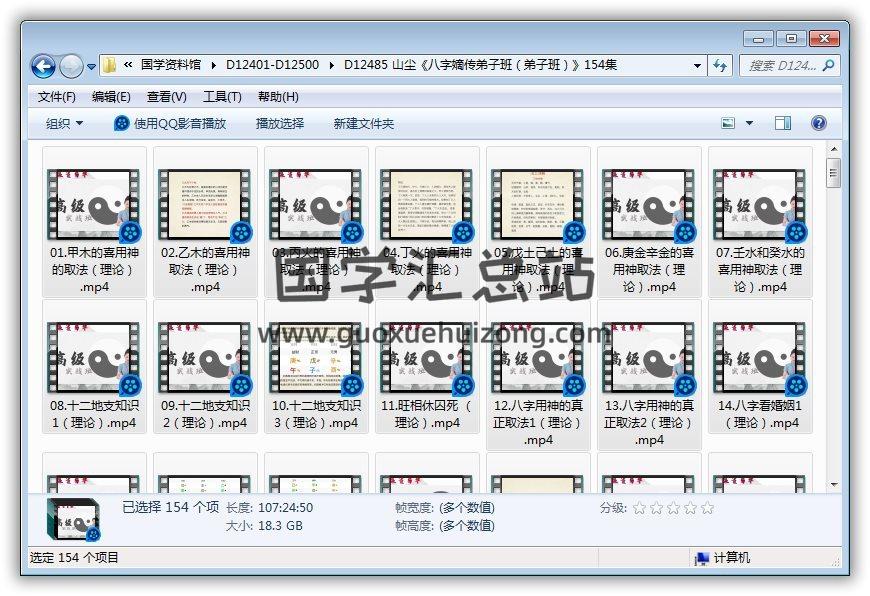Click the refresh button beside address bar

(x=720, y=66)
